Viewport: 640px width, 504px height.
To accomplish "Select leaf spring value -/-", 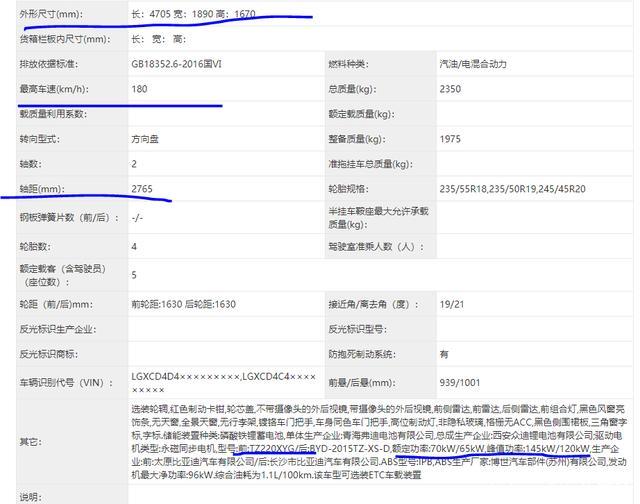I will tap(137, 218).
